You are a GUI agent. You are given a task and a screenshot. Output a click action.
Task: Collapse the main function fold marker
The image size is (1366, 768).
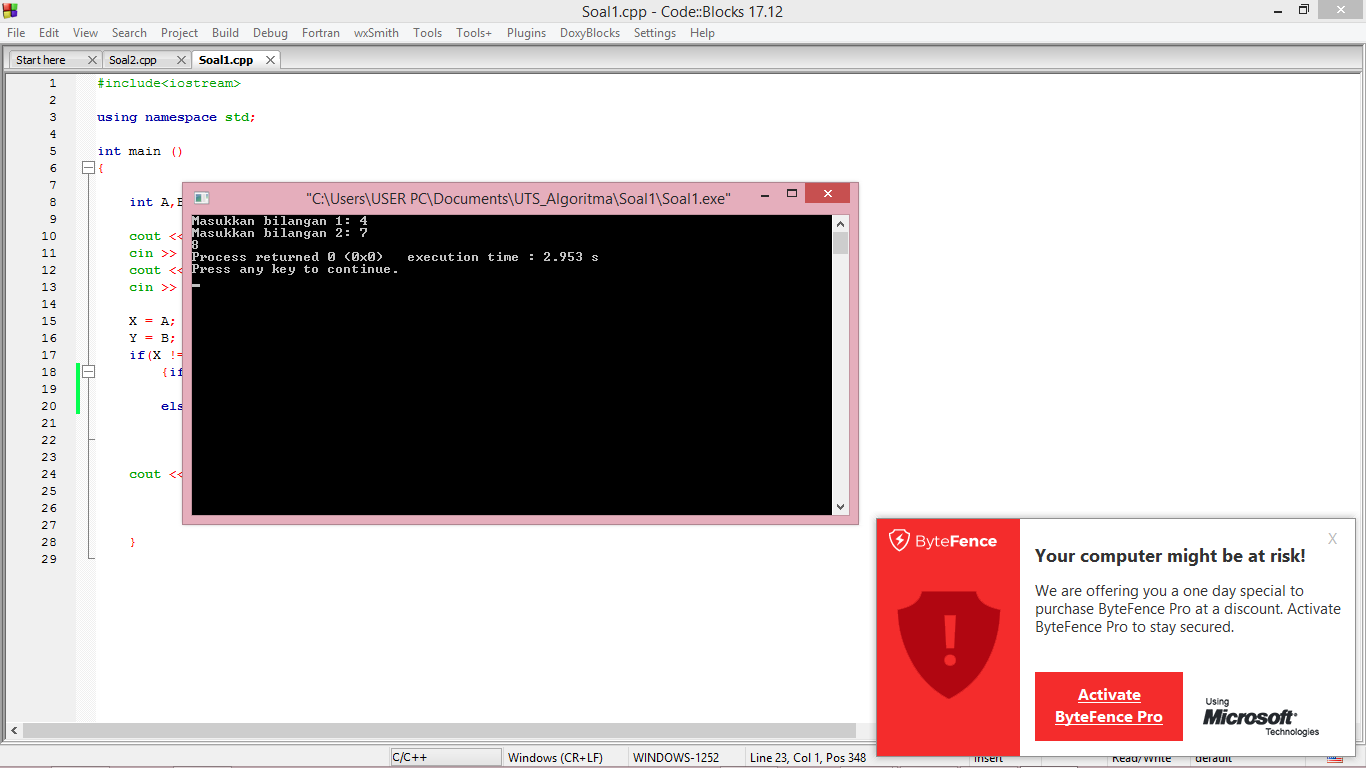(88, 168)
